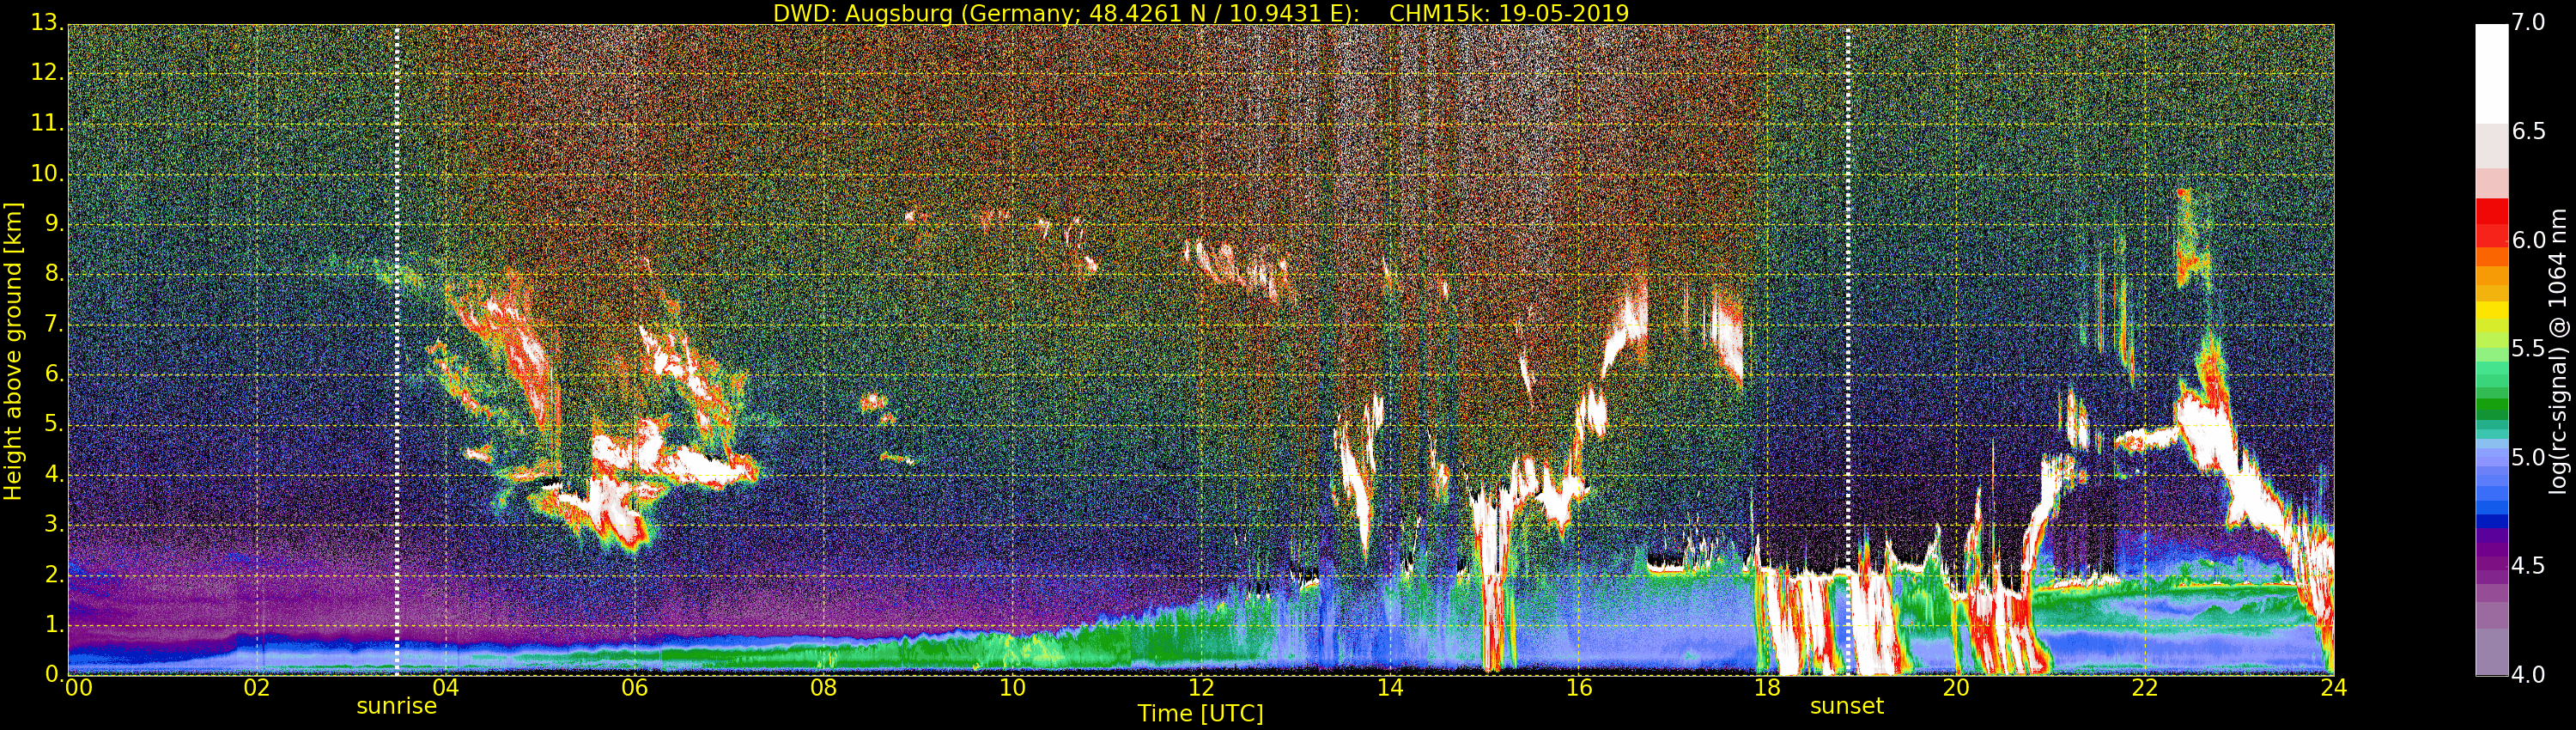Click the '06' tick on the time axis
Viewport: 2576px width, 730px height.
[634, 688]
